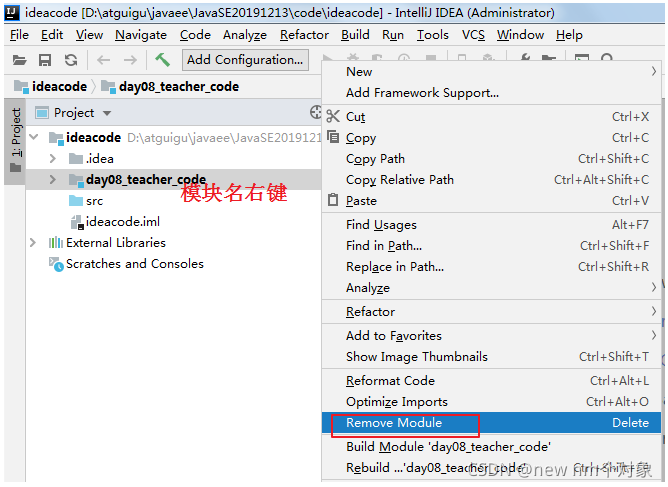Choose Paste from context menu
The width and height of the screenshot is (668, 487).
click(x=491, y=201)
